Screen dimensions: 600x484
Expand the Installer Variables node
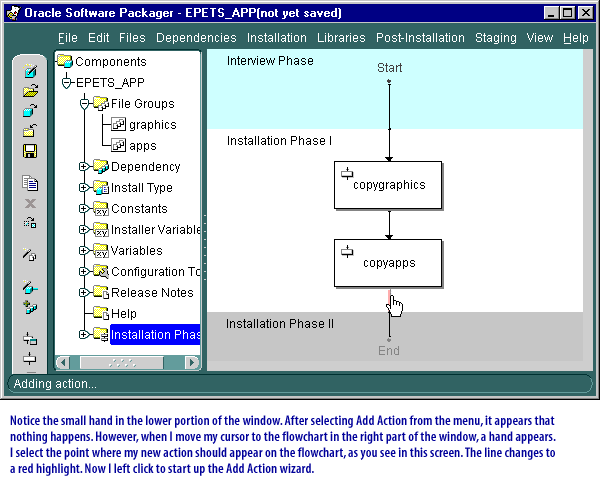pyautogui.click(x=84, y=230)
